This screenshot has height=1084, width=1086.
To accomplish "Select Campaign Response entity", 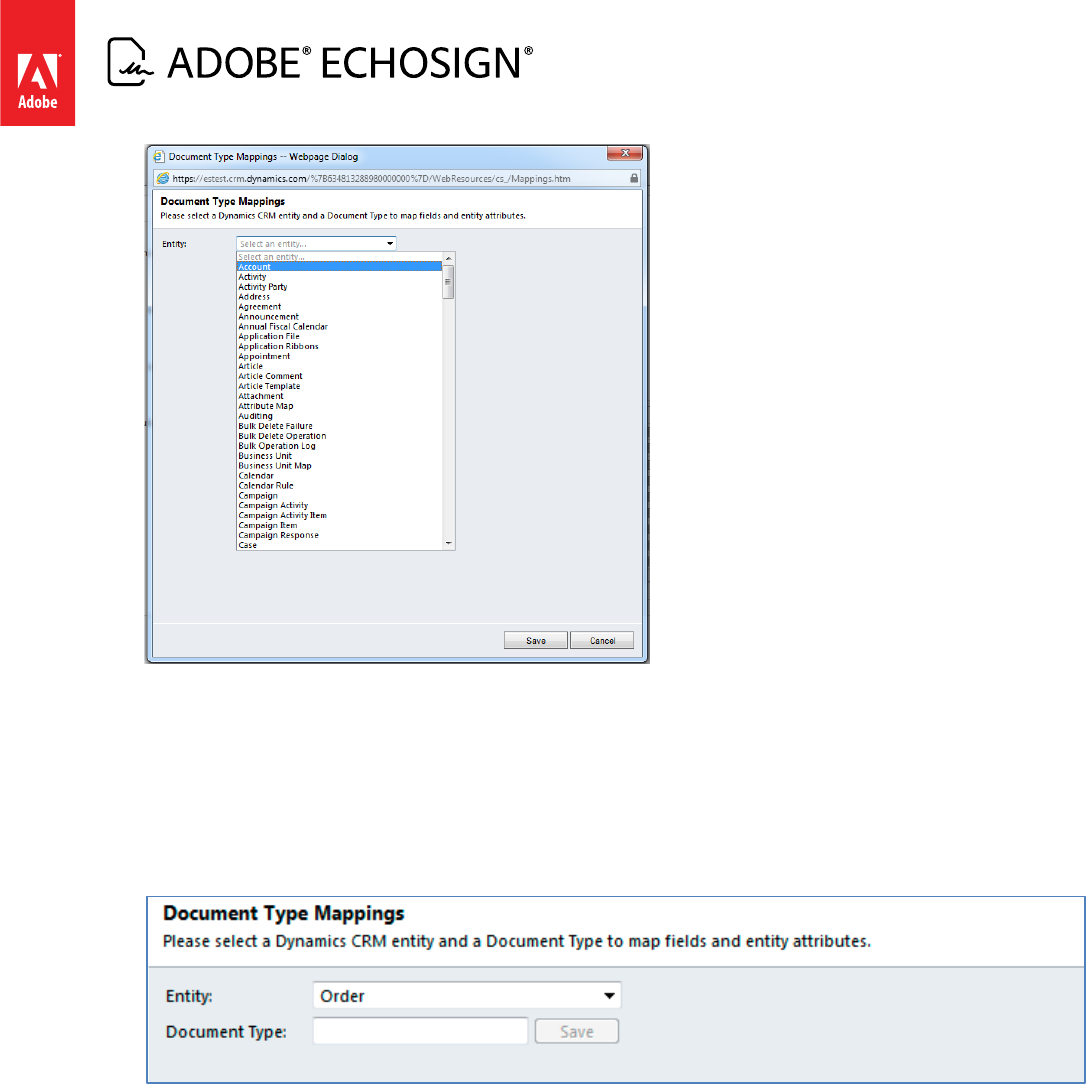I will pyautogui.click(x=339, y=535).
